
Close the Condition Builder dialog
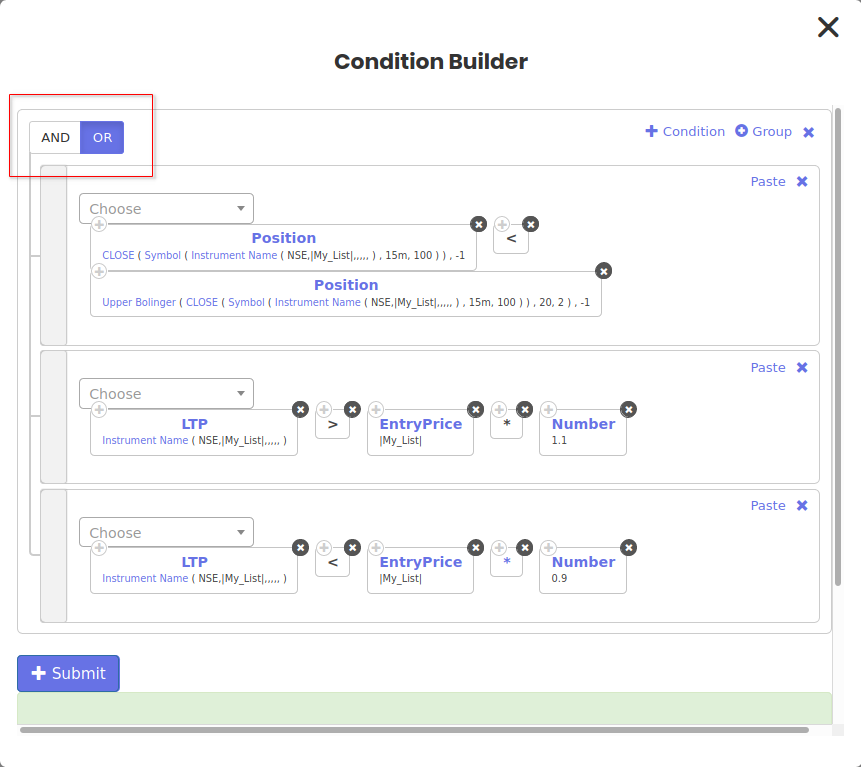pos(828,27)
